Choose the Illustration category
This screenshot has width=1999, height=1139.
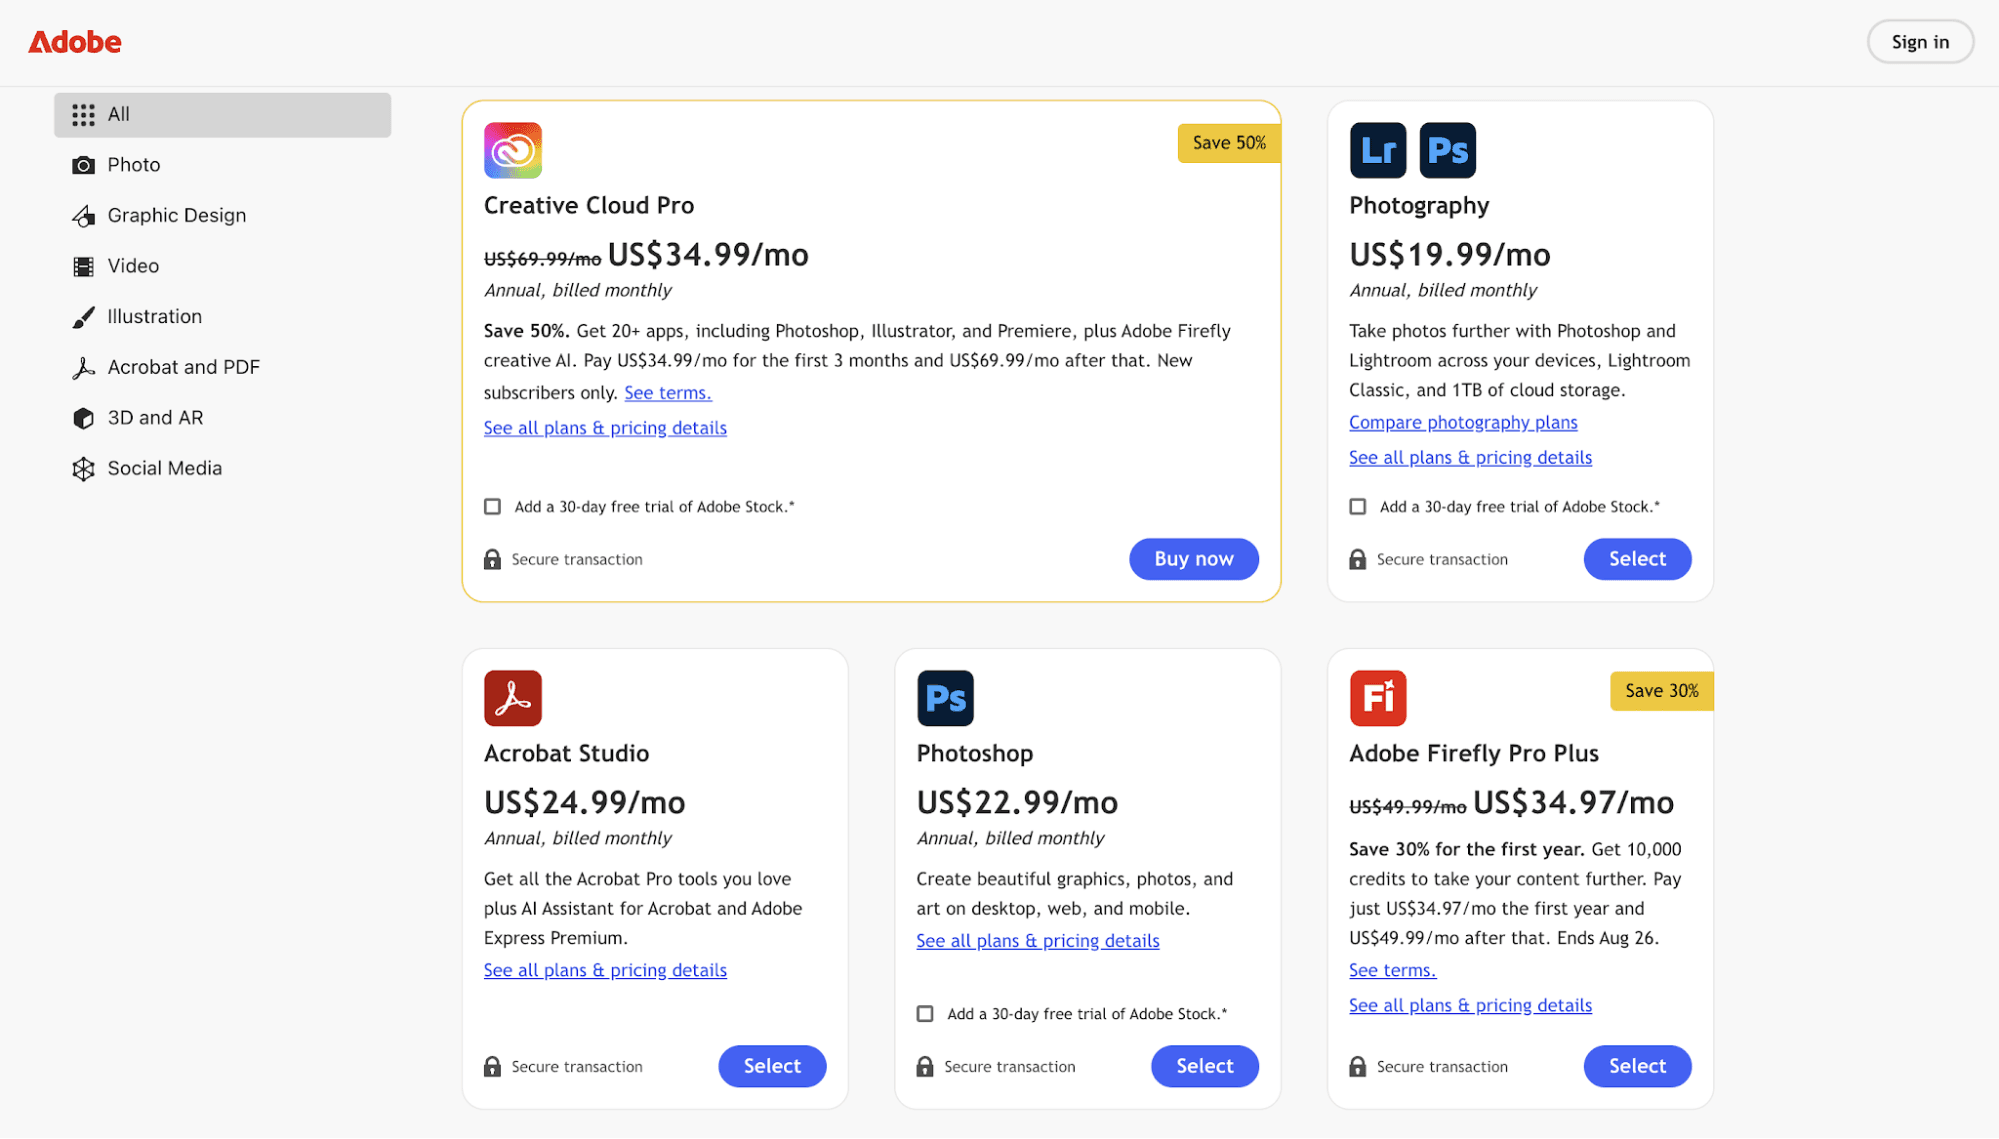[223, 317]
